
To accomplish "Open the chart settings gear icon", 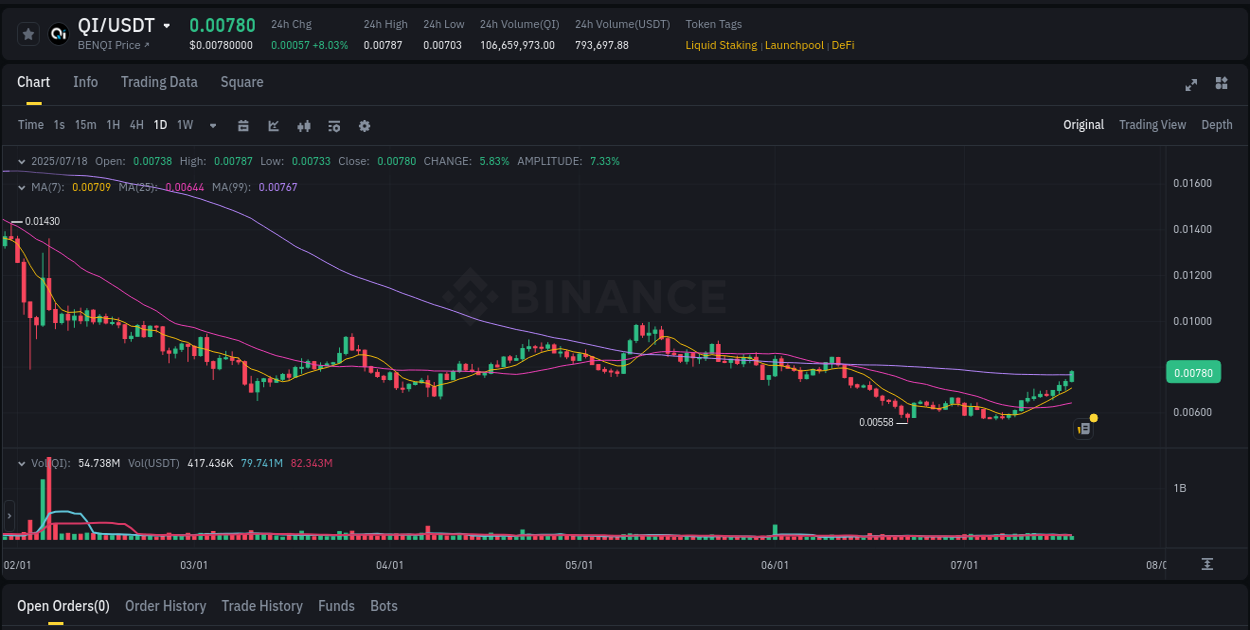I will tap(364, 126).
